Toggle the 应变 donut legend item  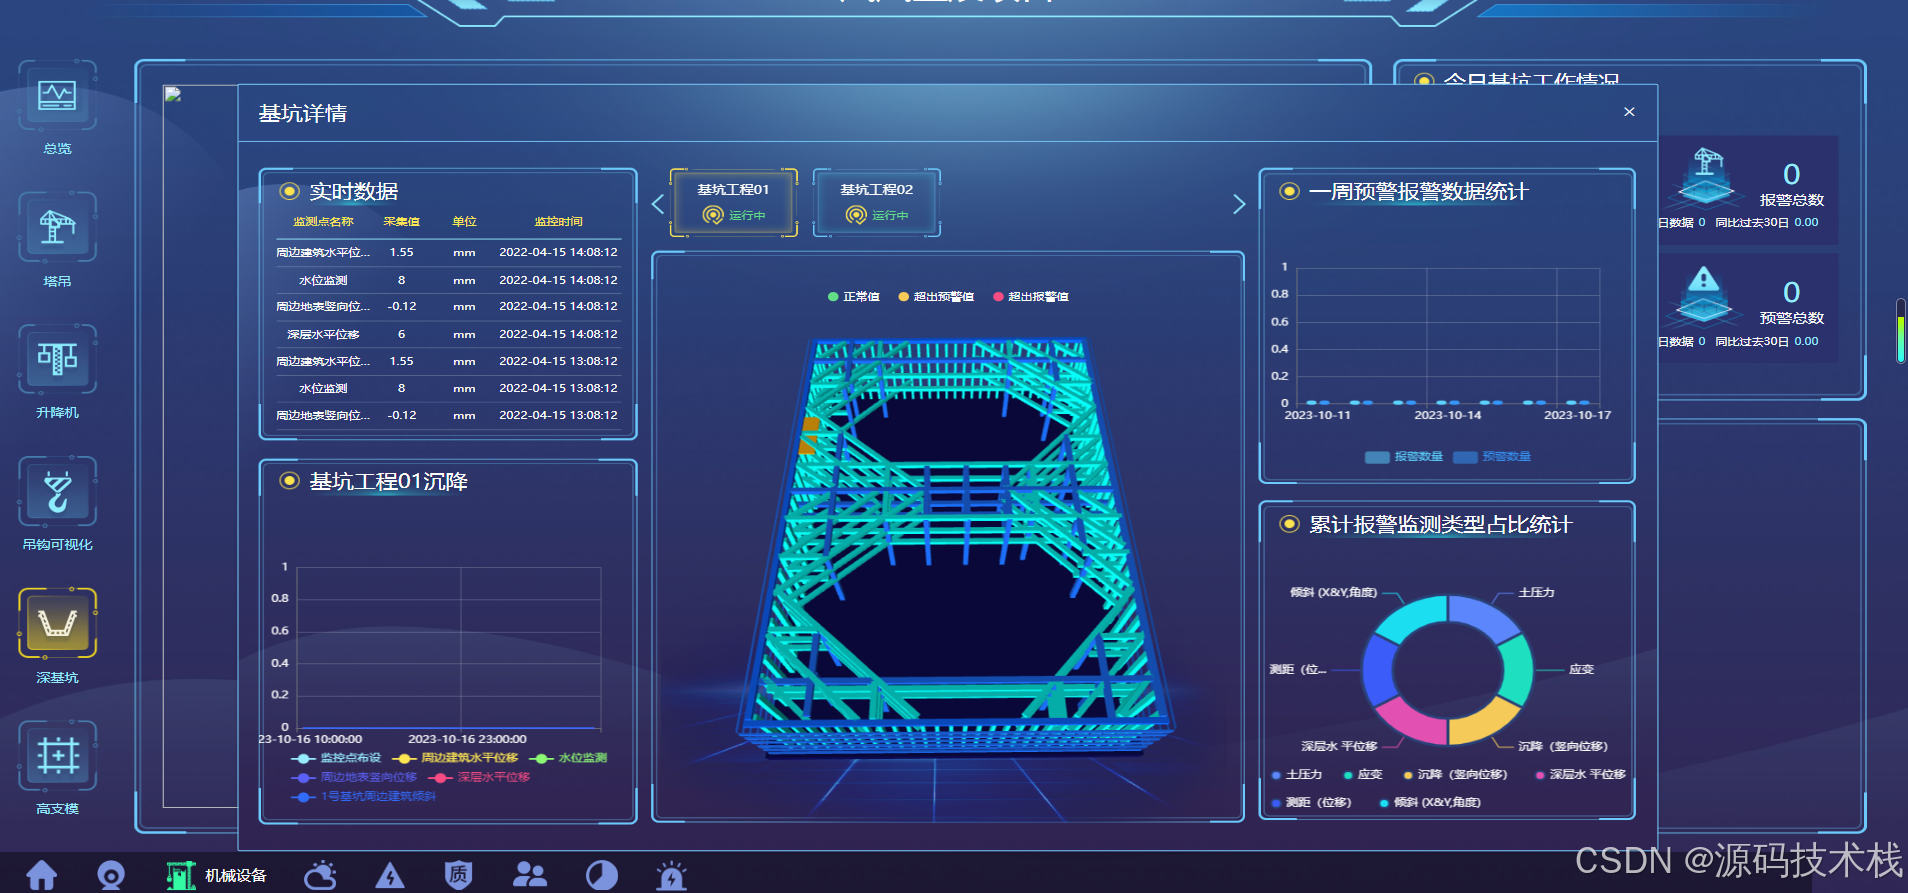[x=1363, y=775]
